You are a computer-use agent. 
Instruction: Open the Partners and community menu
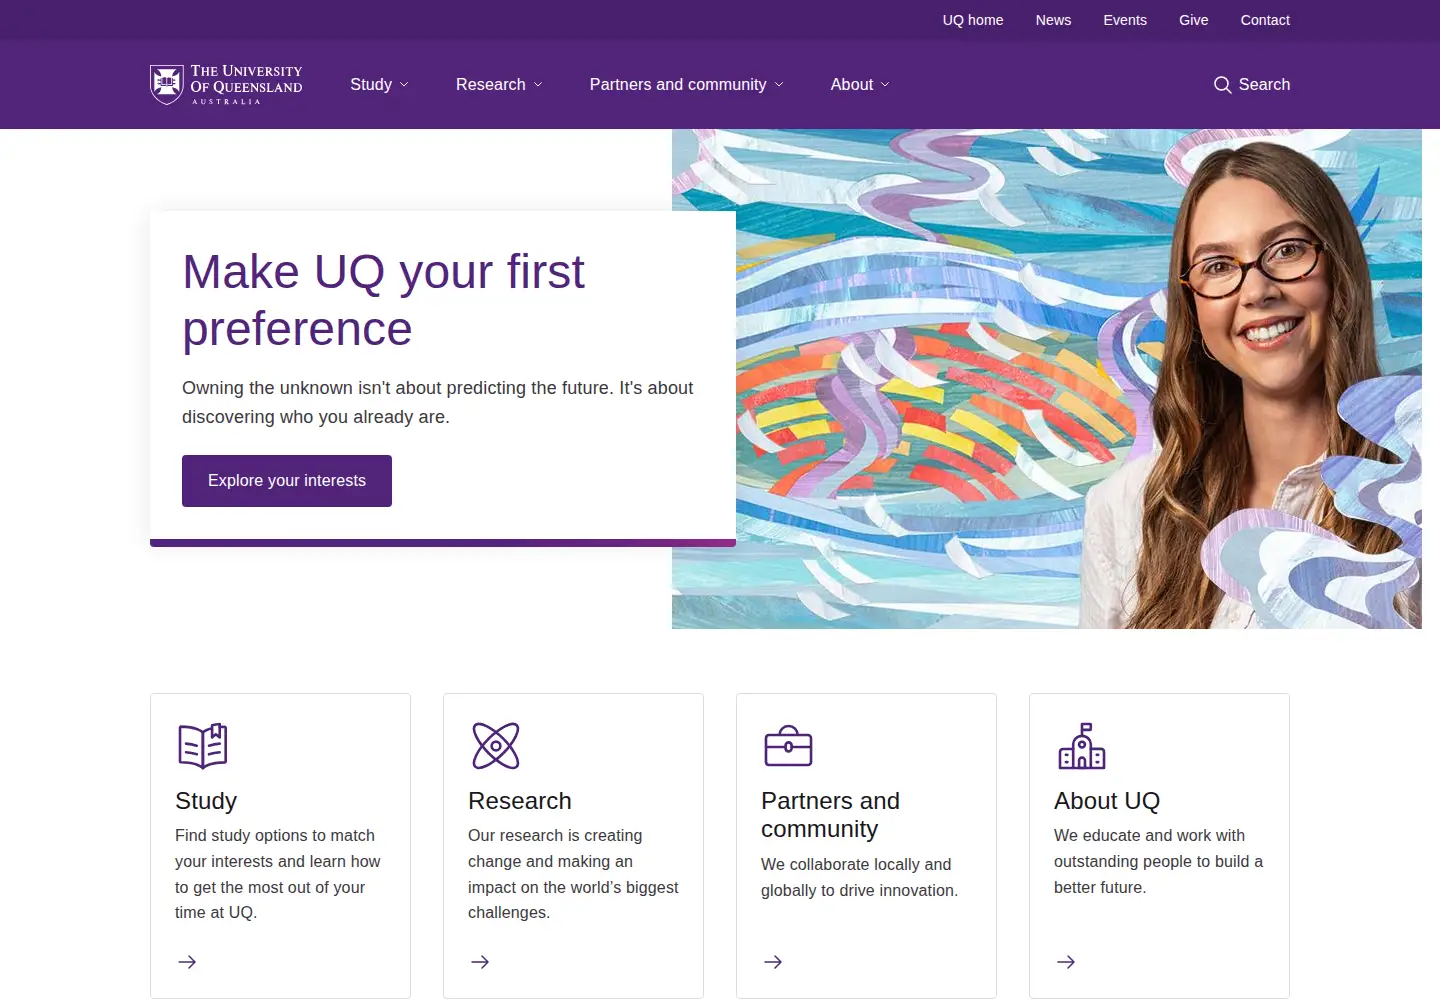pos(678,85)
